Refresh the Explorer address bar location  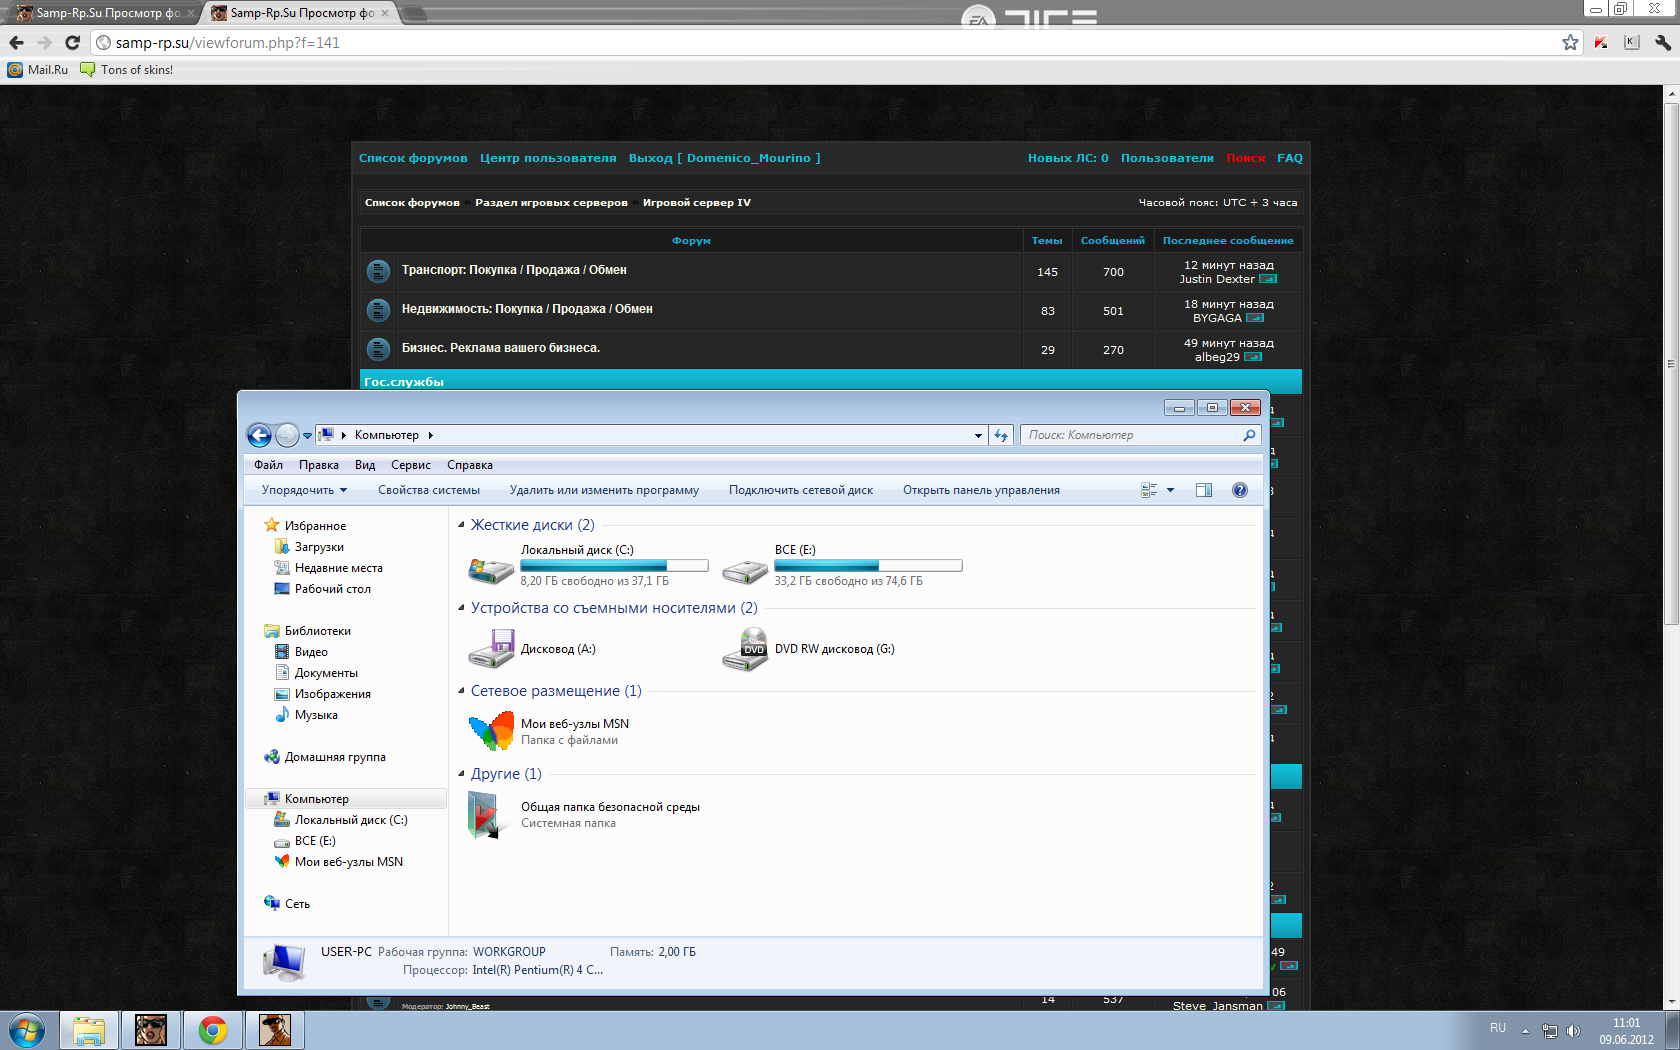point(1001,435)
